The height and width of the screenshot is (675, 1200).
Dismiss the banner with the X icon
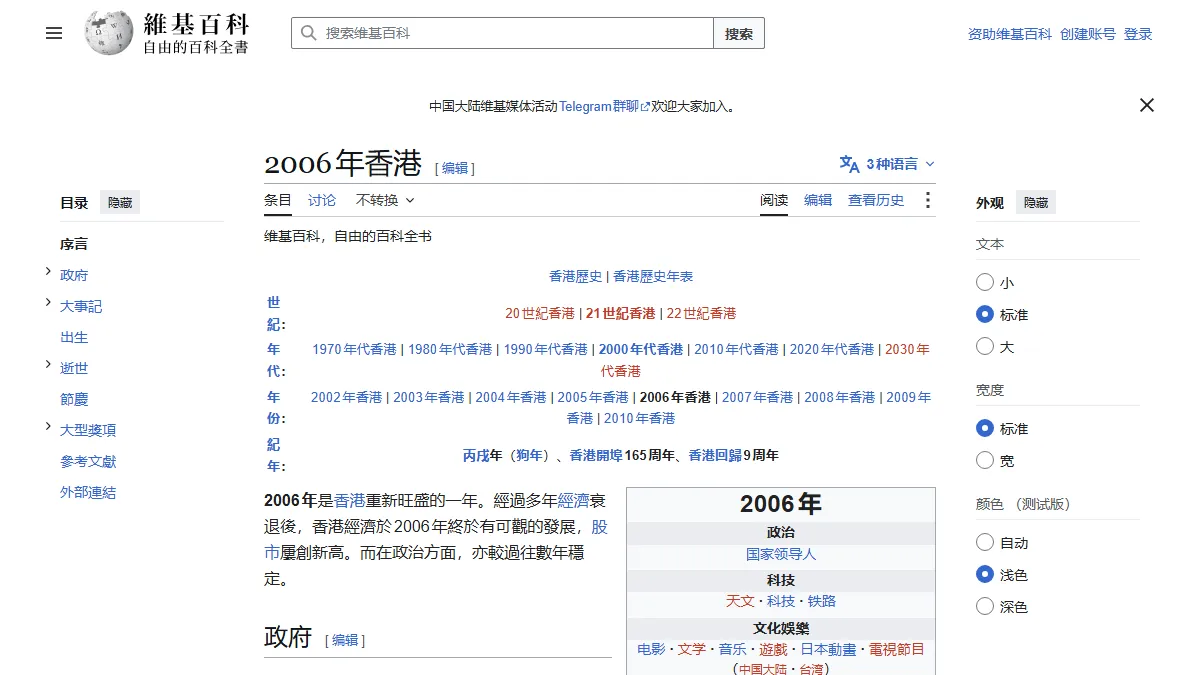(x=1147, y=105)
